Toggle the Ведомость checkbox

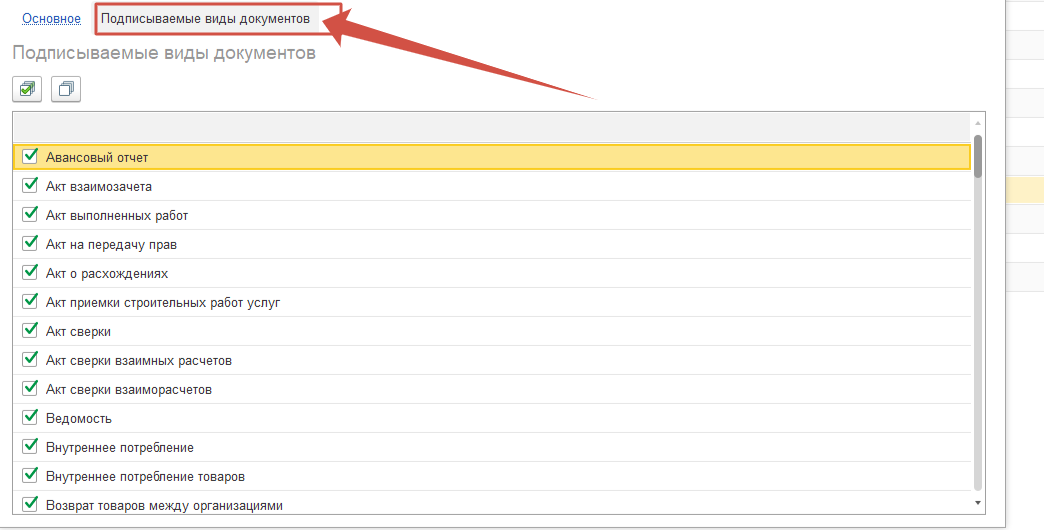[29, 417]
